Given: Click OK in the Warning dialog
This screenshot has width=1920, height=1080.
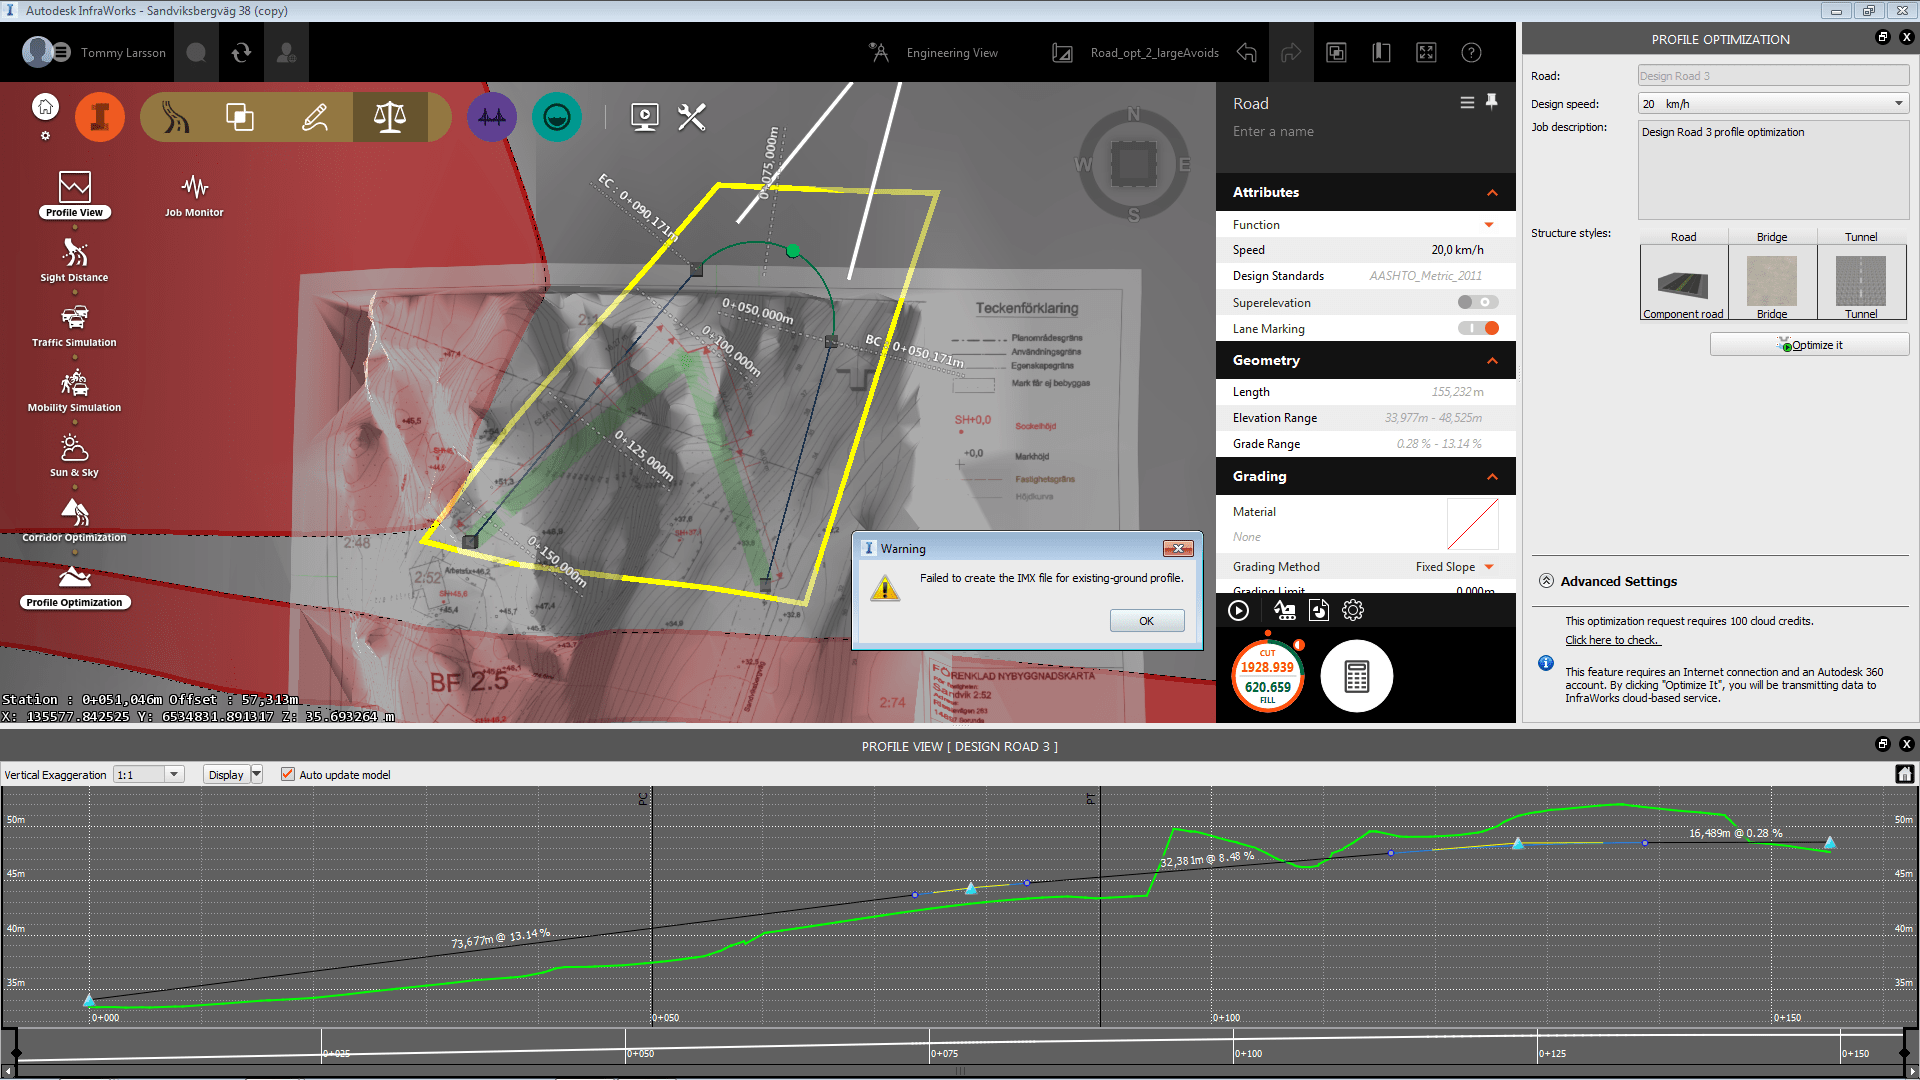Looking at the screenshot, I should (1146, 621).
